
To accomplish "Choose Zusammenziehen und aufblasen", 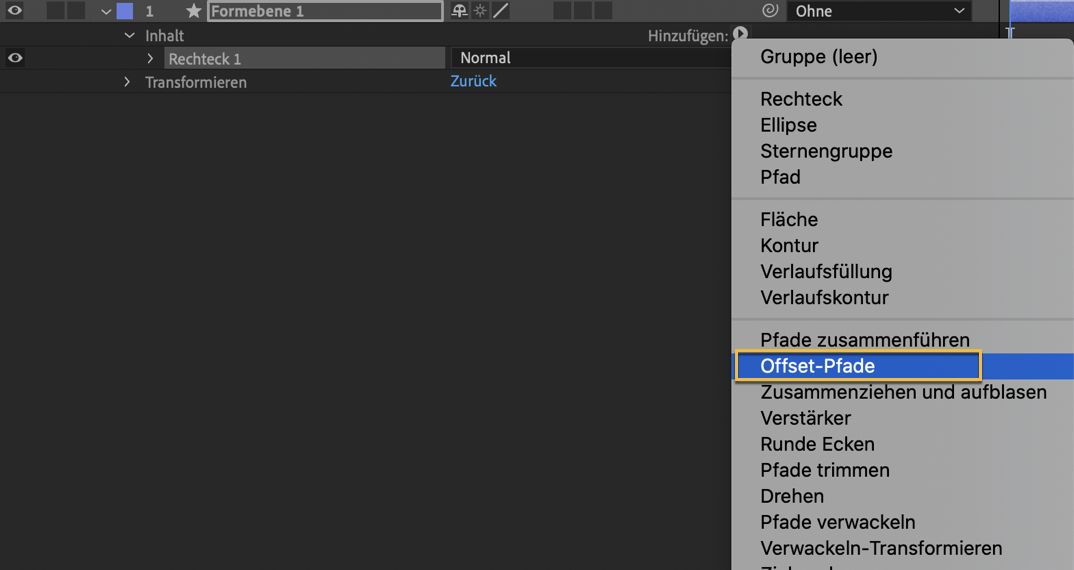I will click(x=903, y=392).
